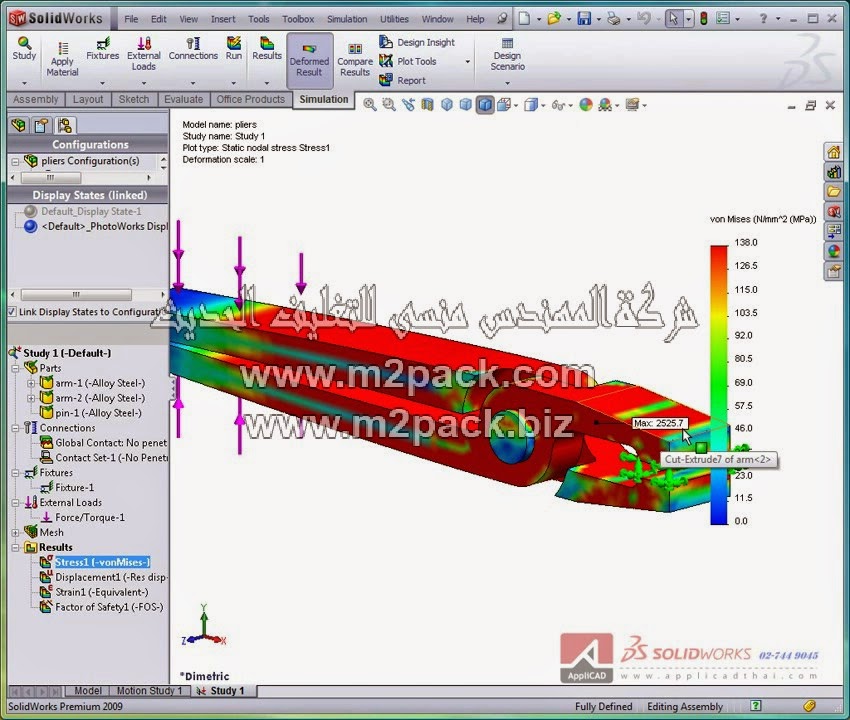Open the Simulation menu
The height and width of the screenshot is (720, 850).
coord(347,19)
